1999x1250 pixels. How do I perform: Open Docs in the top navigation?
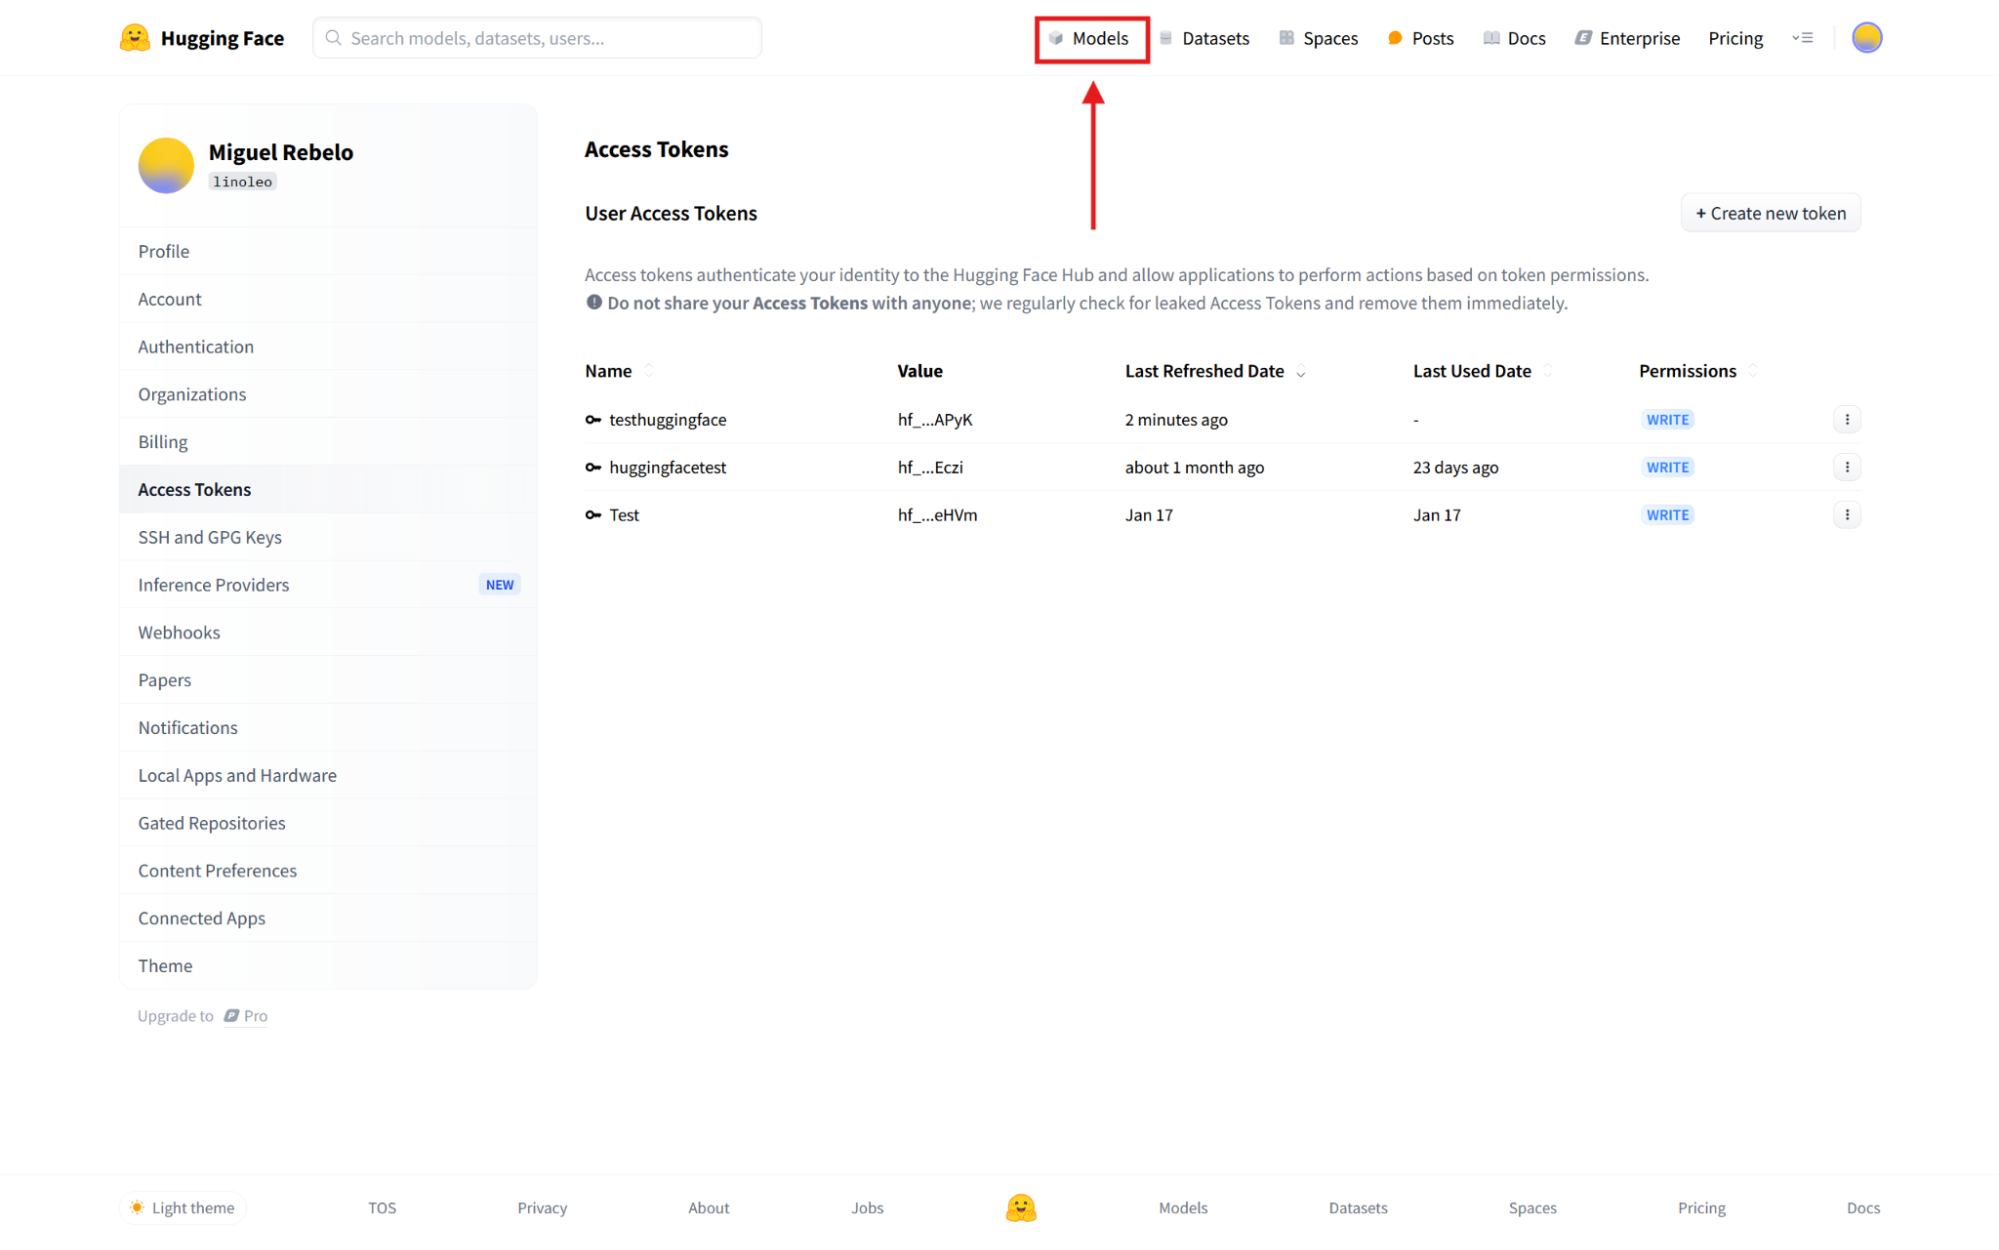point(1514,38)
